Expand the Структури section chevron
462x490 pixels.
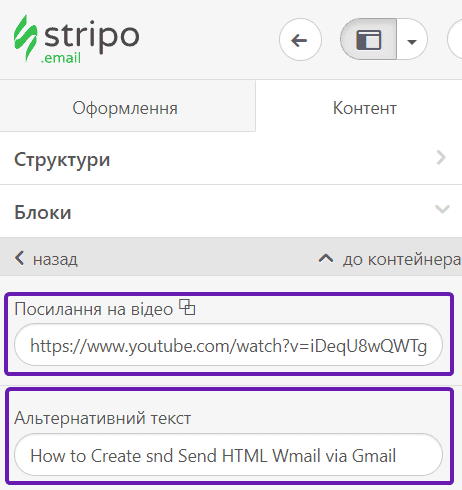point(441,158)
